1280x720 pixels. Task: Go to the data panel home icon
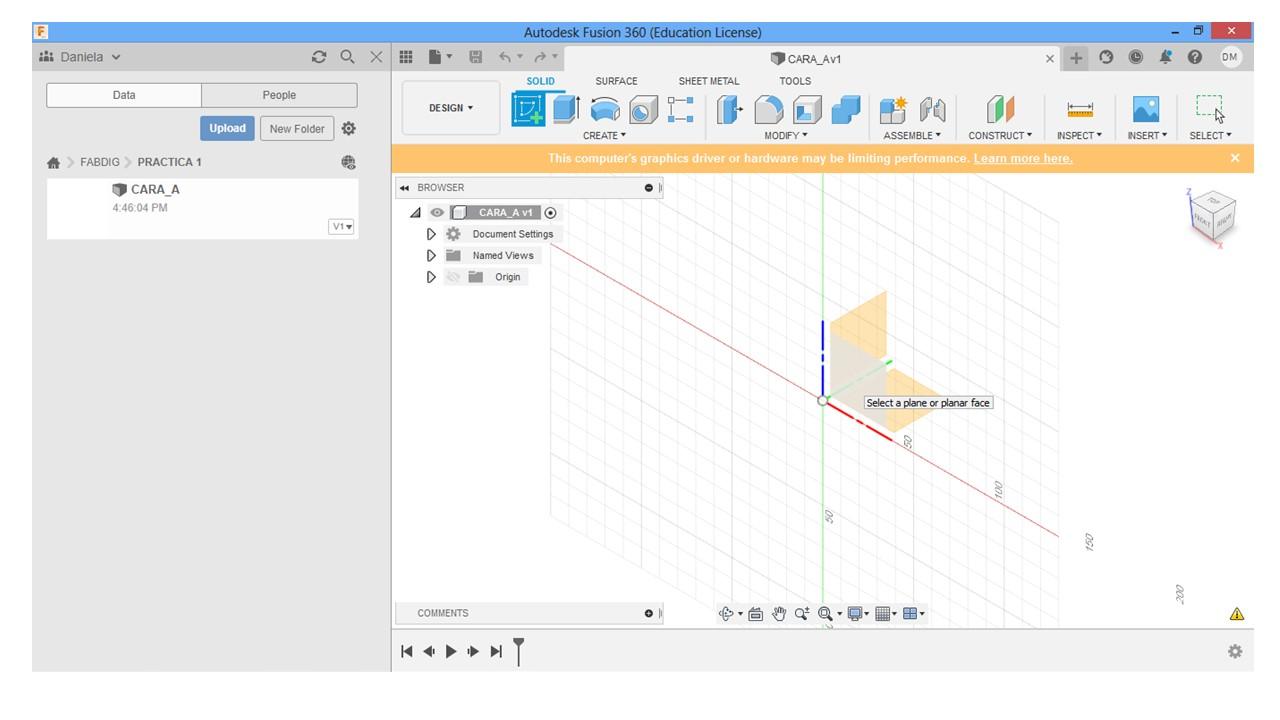[x=54, y=162]
